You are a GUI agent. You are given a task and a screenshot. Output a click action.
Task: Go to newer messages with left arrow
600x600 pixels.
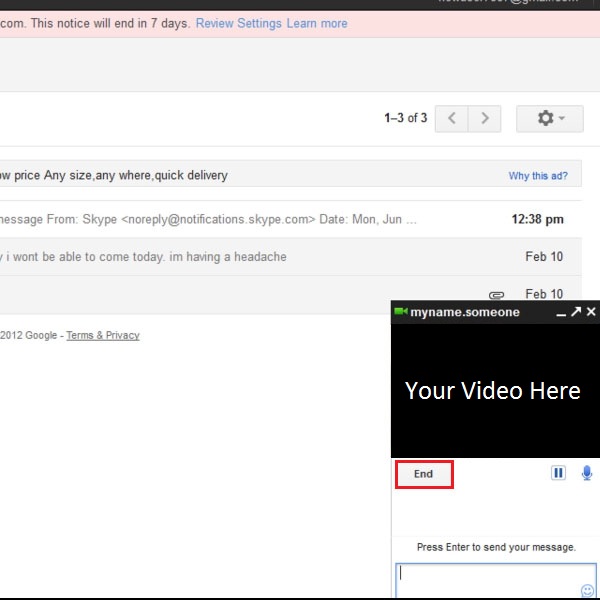point(452,119)
